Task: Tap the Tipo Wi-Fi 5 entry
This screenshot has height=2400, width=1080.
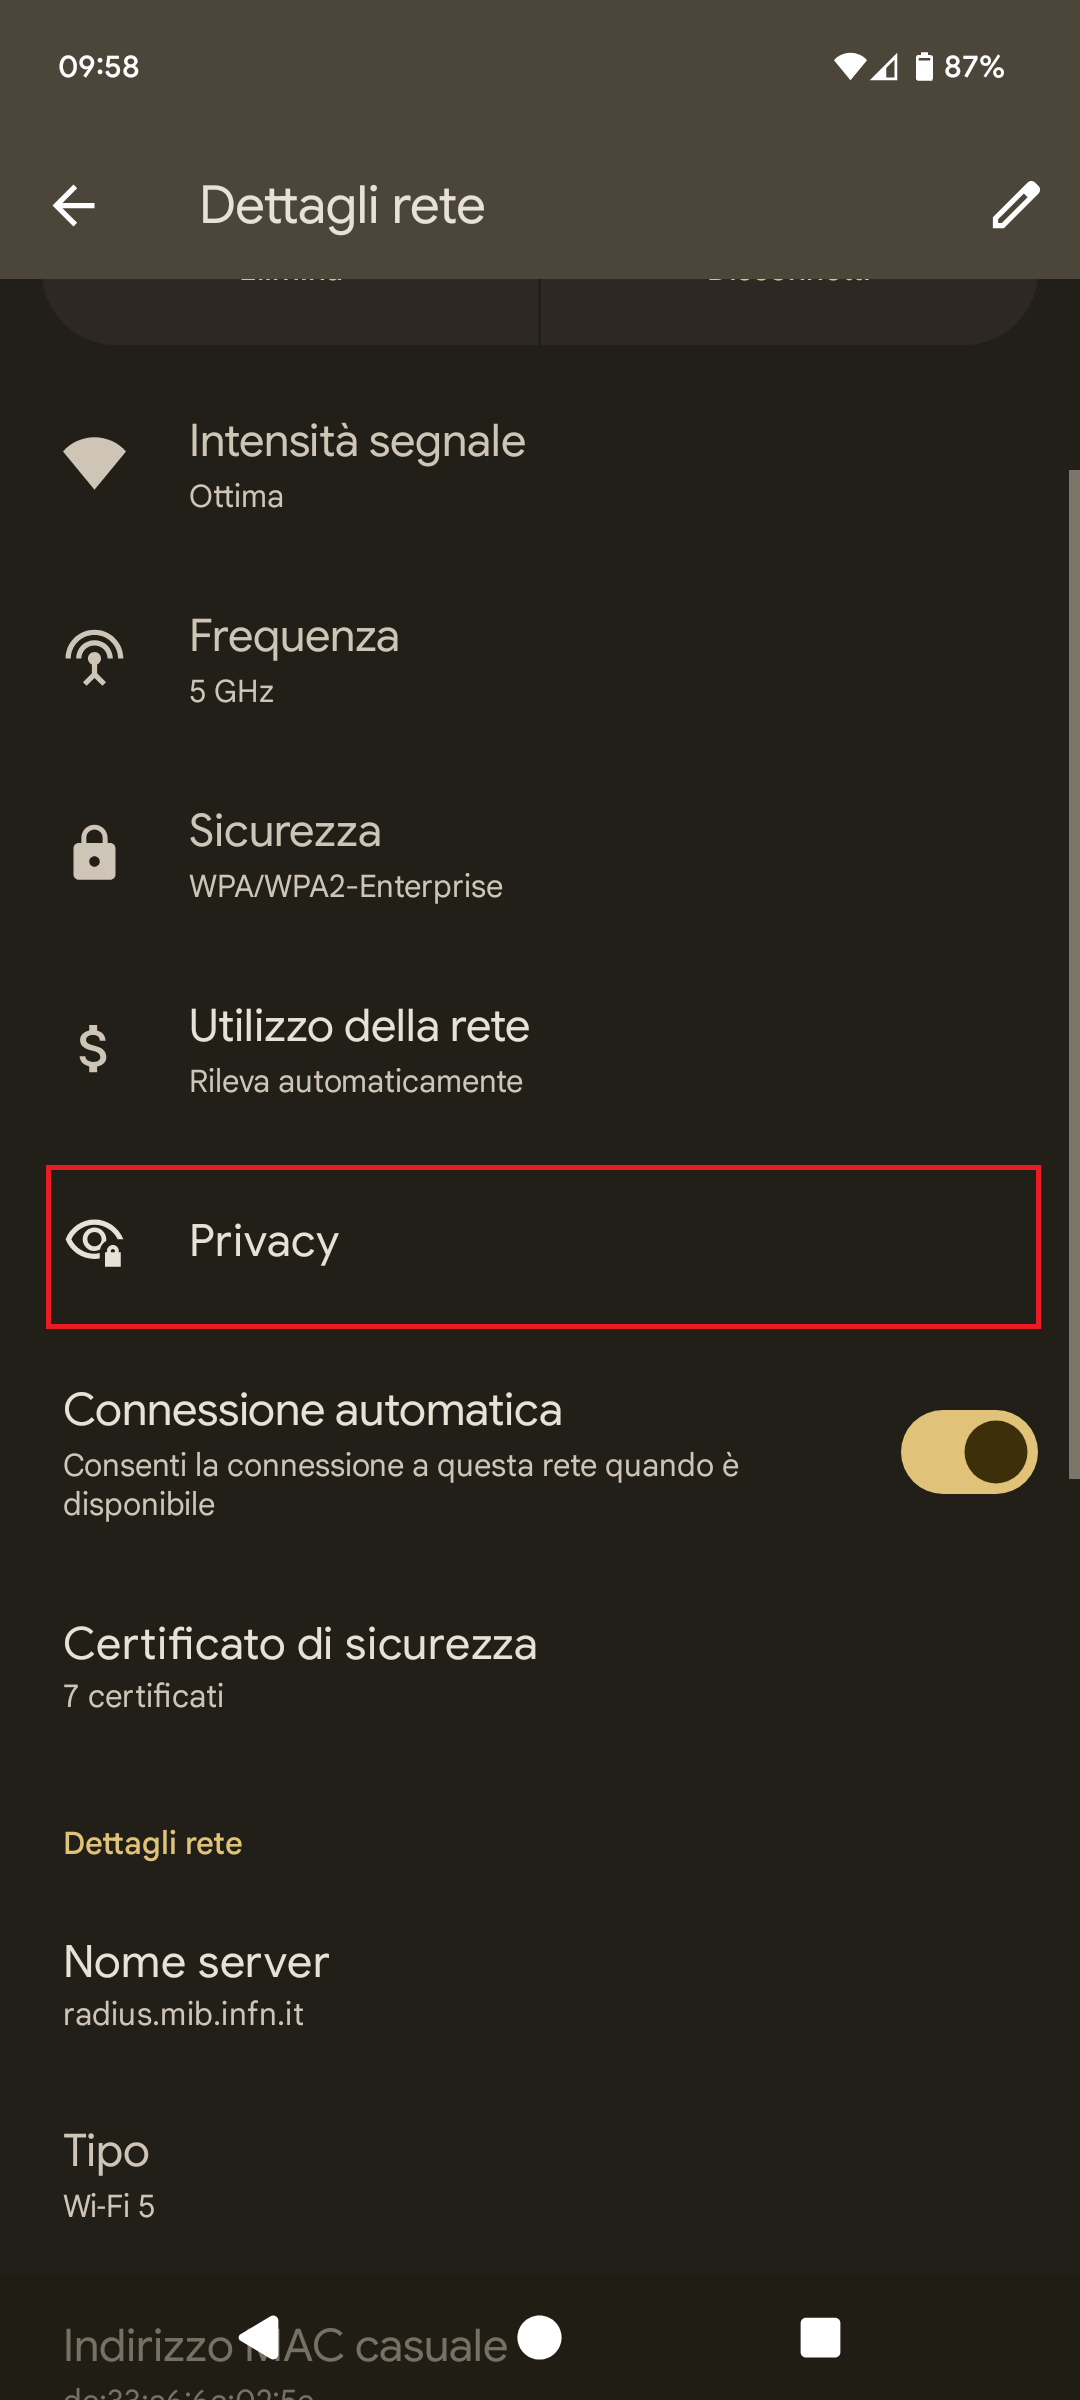Action: [540, 2176]
